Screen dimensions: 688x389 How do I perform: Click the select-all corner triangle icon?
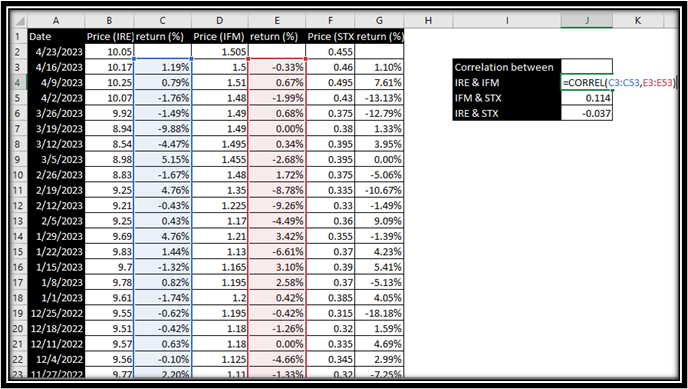tap(19, 21)
